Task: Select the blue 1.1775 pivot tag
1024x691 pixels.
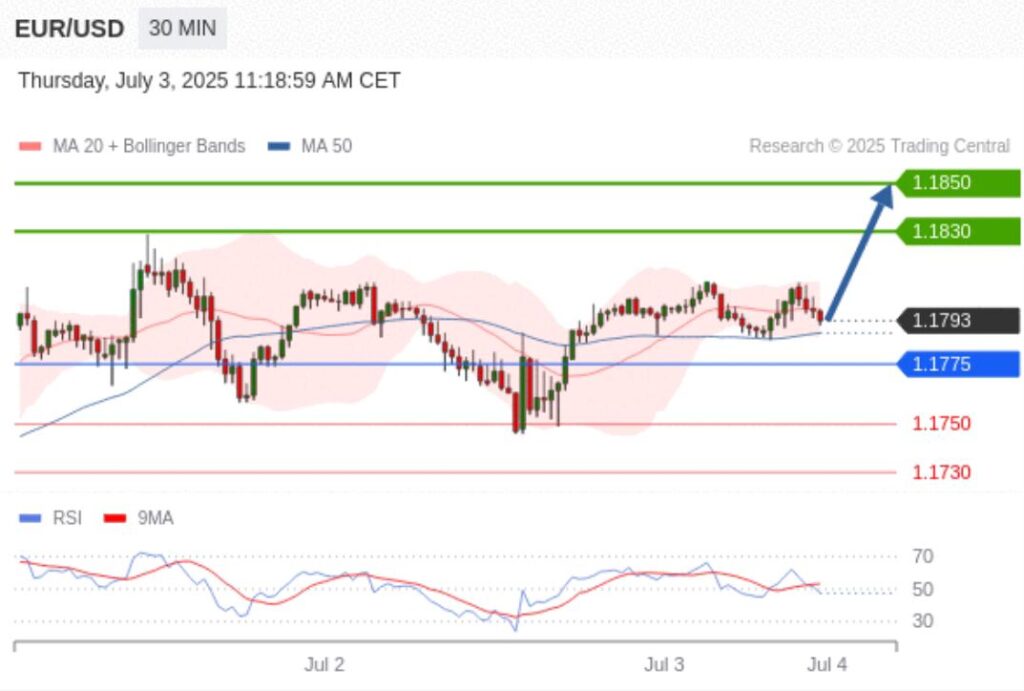Action: pyautogui.click(x=958, y=364)
